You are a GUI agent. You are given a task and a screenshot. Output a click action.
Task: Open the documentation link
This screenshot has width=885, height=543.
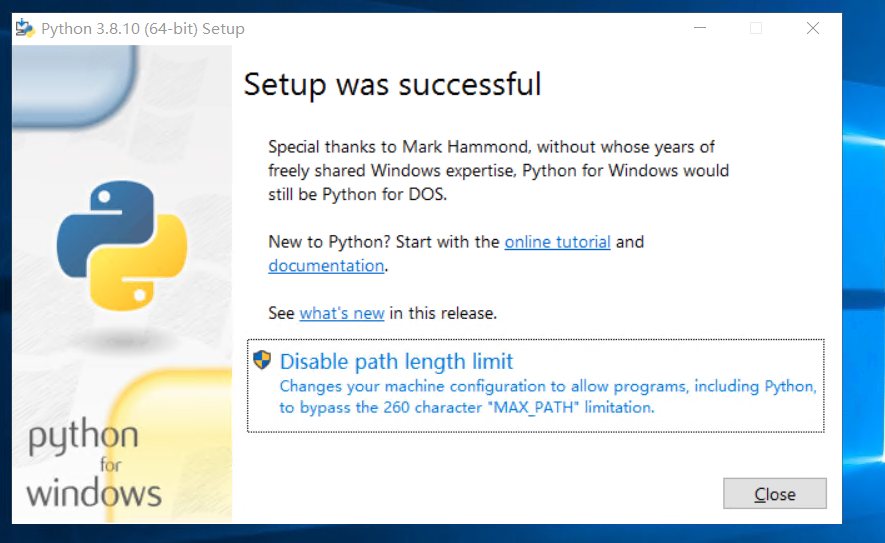[x=326, y=266]
